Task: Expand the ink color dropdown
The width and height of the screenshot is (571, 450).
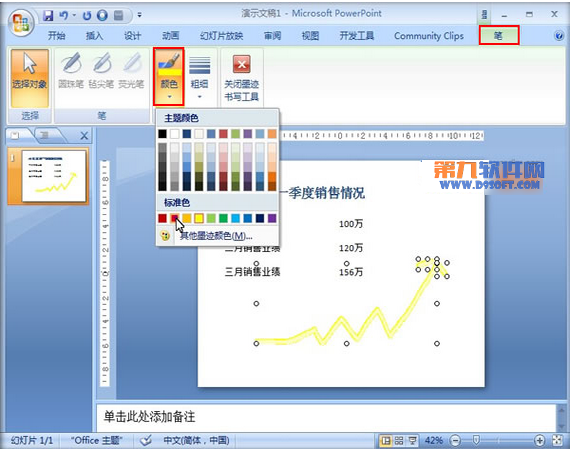Action: tap(169, 76)
